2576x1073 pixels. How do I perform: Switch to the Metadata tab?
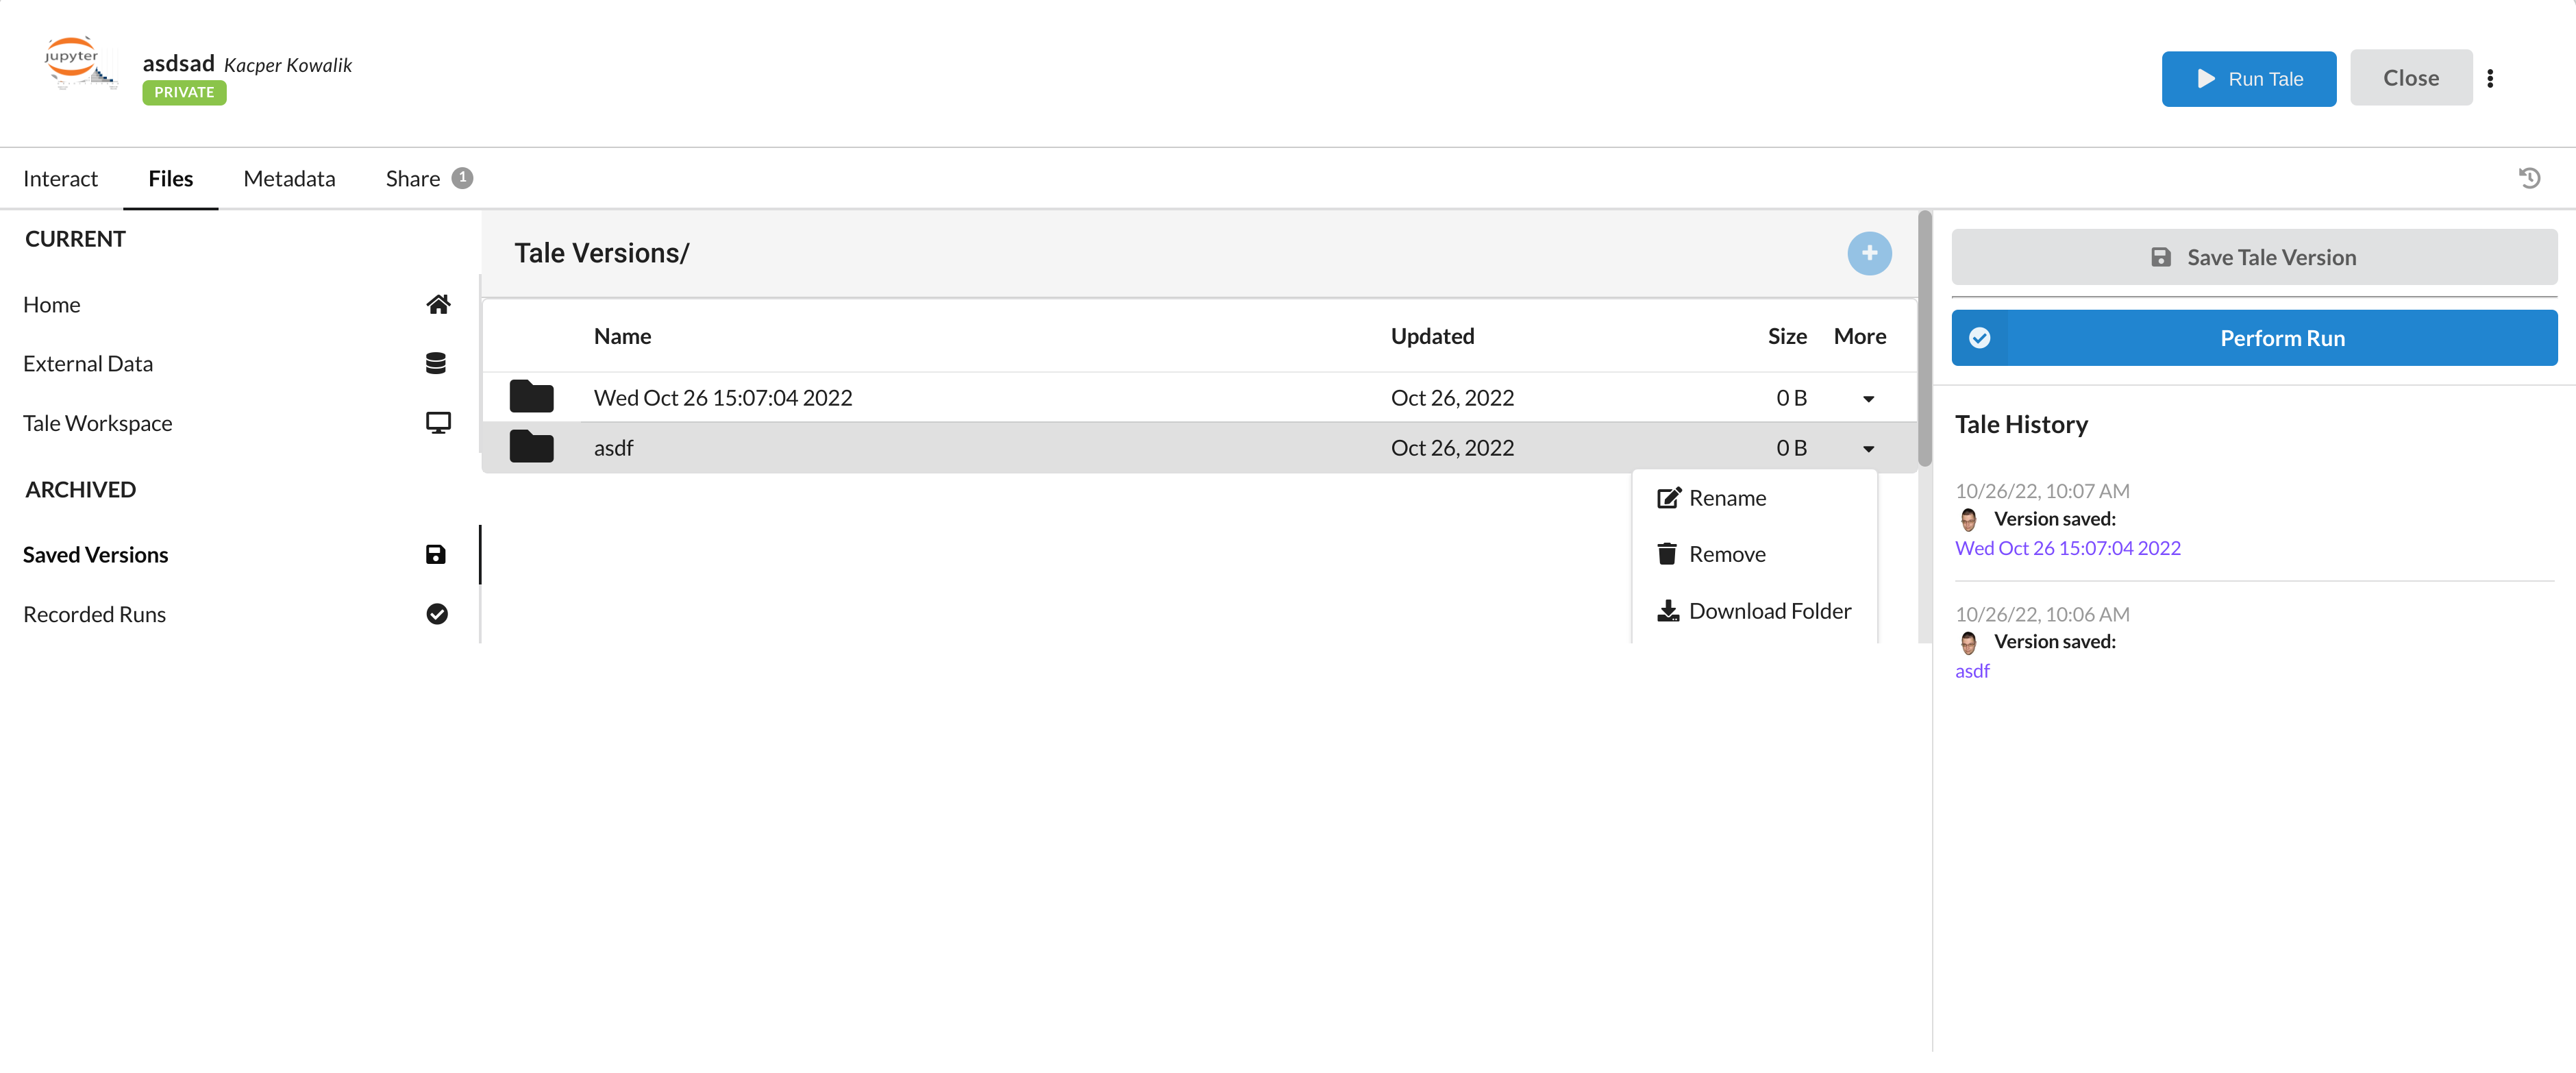pos(289,178)
